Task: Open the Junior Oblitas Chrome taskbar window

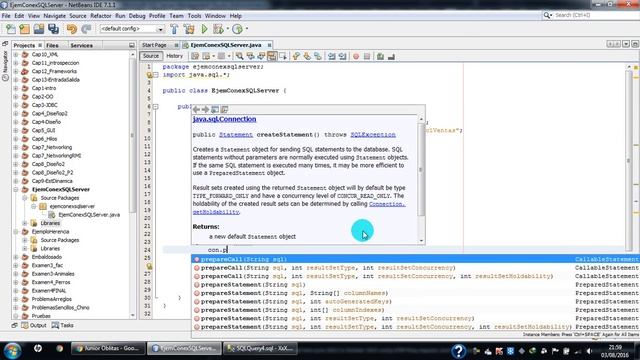Action: tap(108, 348)
